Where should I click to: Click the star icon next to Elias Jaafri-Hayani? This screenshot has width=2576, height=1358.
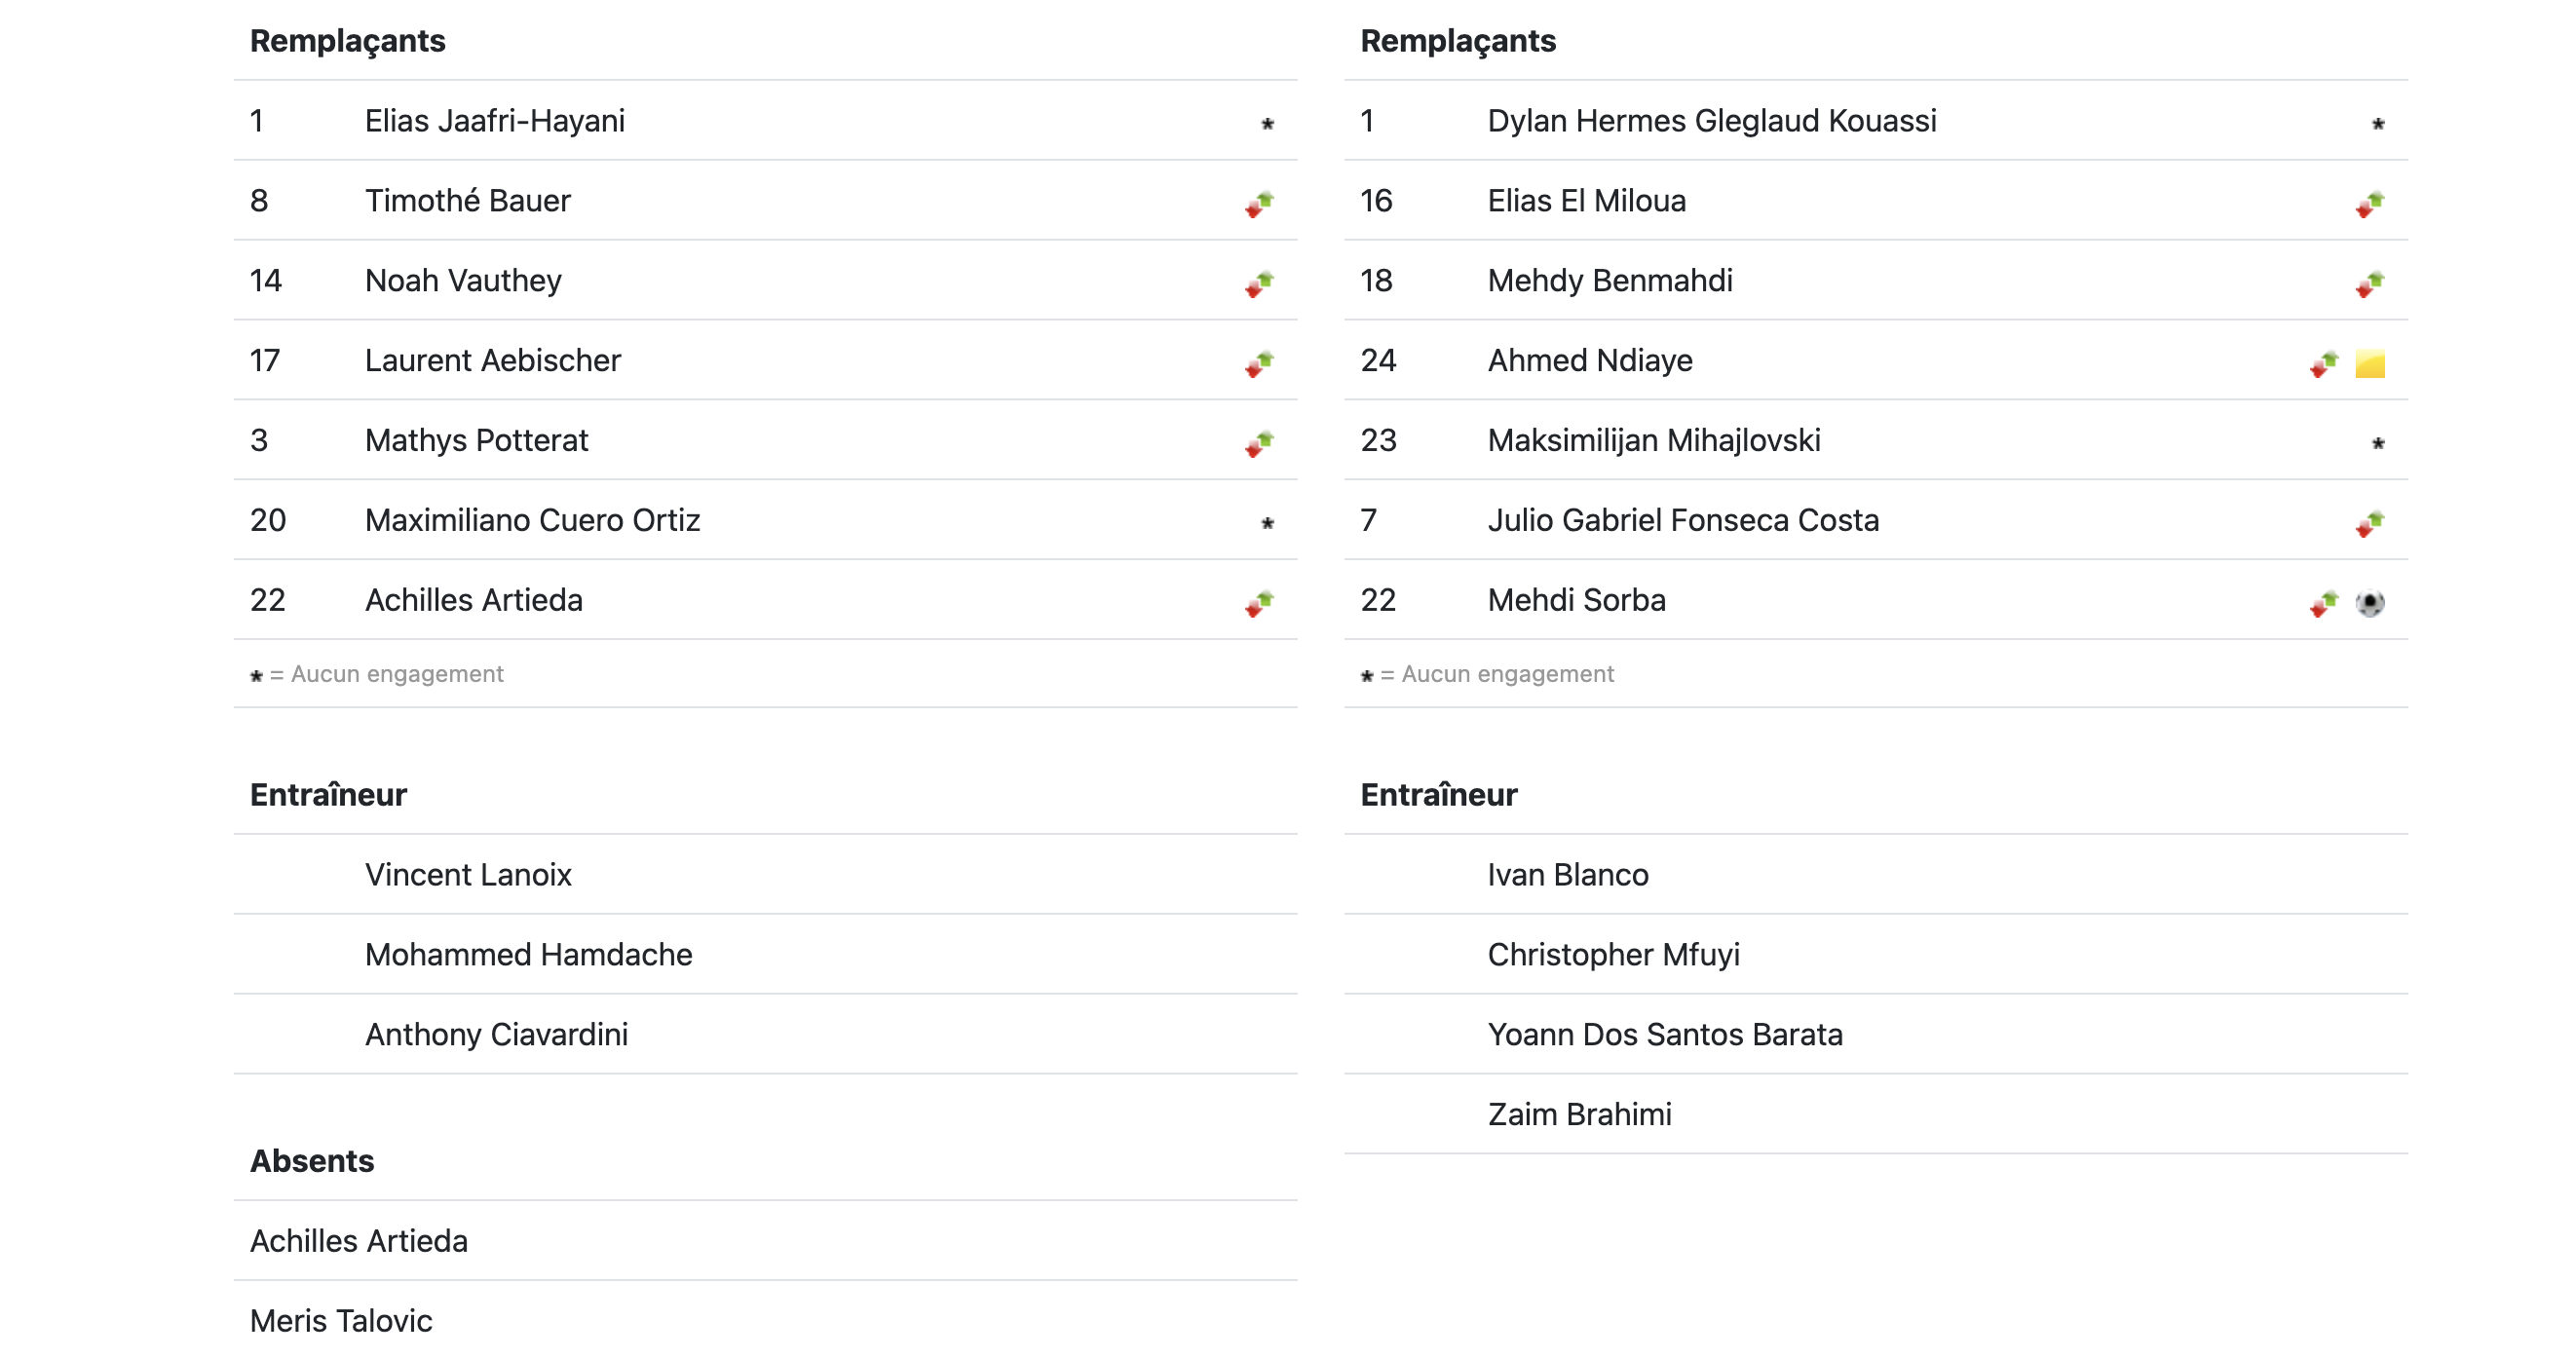(1267, 124)
